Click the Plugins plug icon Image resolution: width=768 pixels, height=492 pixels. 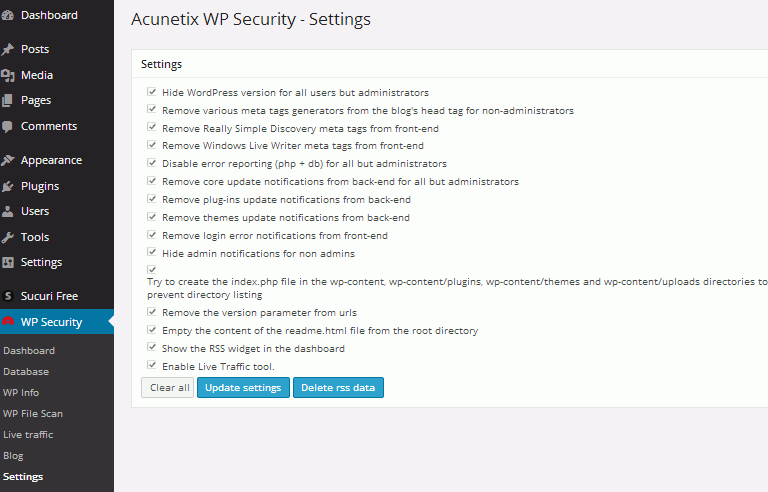pos(7,186)
